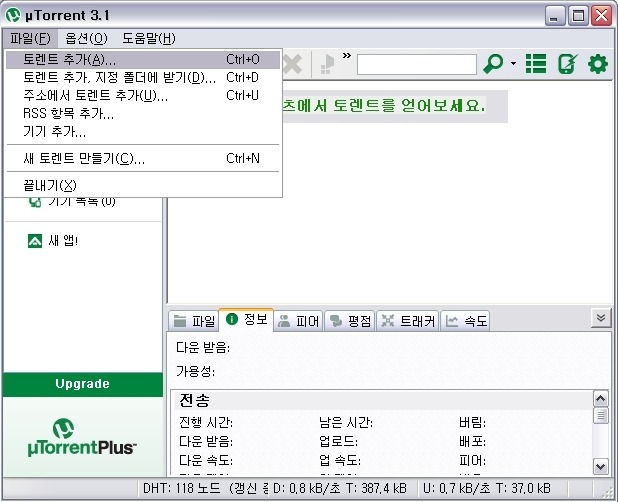Switch to the 정보 tab

(246, 319)
